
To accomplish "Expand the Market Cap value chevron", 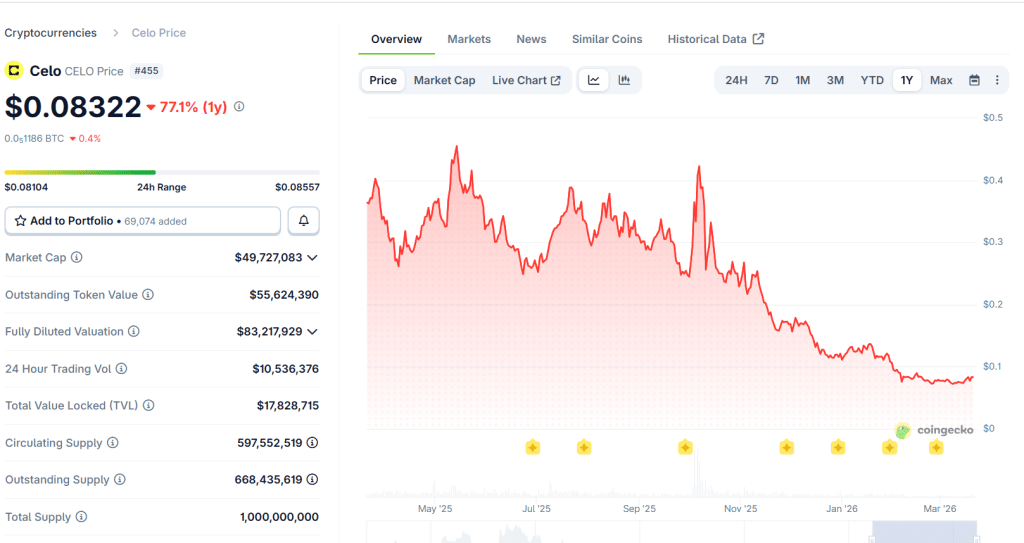I will [312, 257].
